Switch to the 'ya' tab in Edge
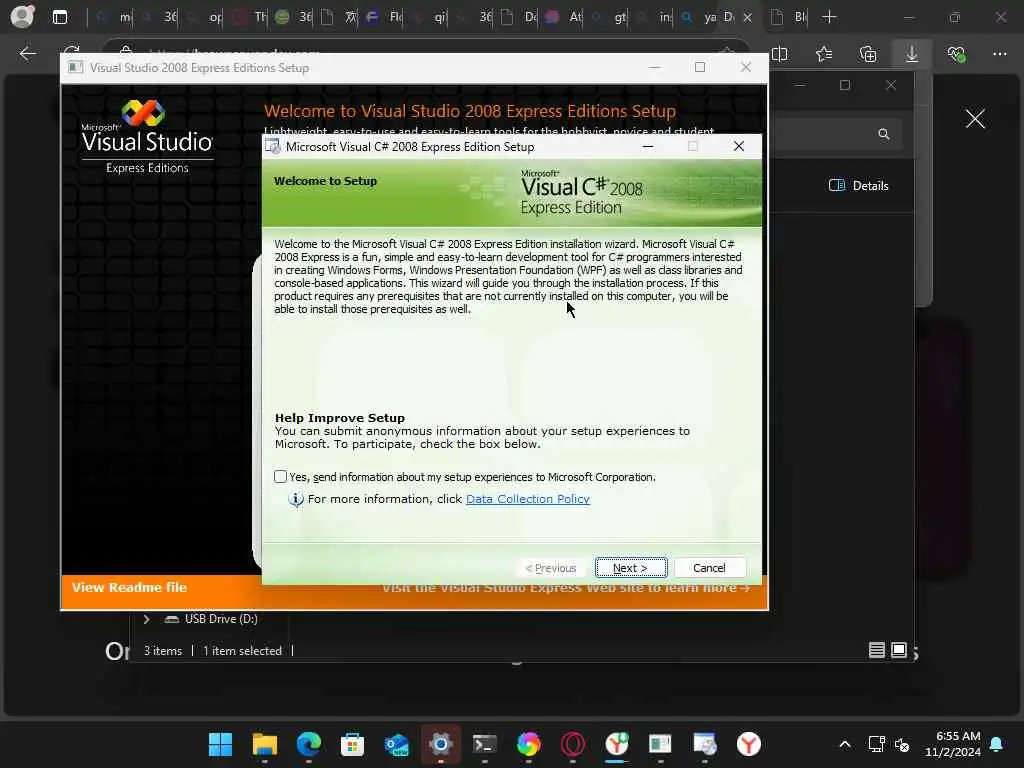Viewport: 1024px width, 768px height. [x=697, y=17]
